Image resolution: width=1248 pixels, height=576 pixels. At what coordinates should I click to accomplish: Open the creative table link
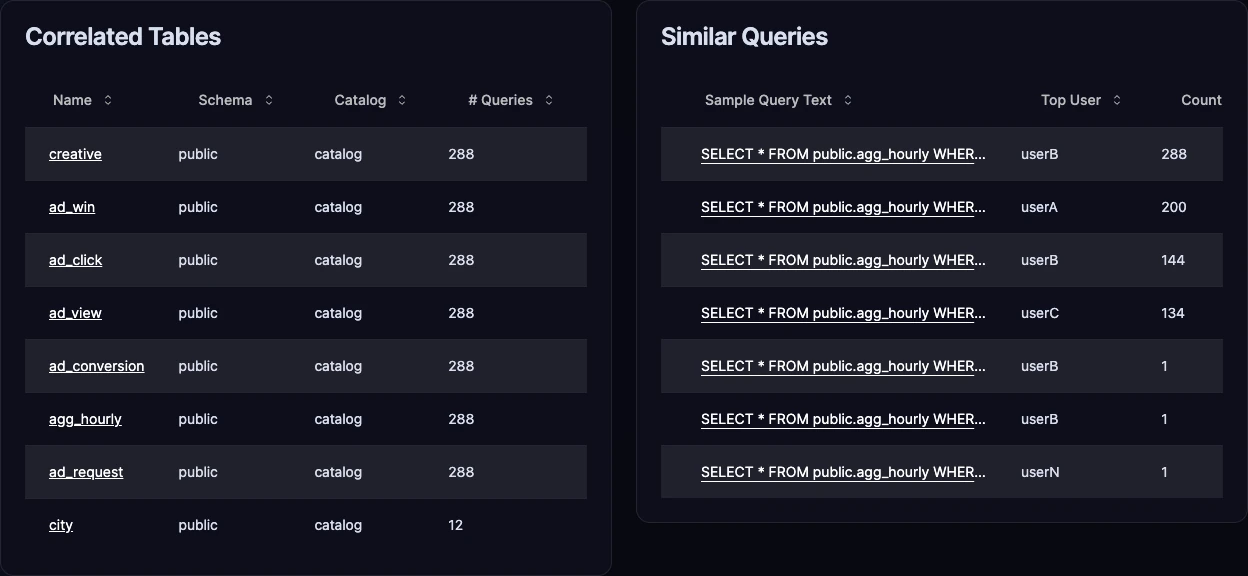[x=75, y=154]
